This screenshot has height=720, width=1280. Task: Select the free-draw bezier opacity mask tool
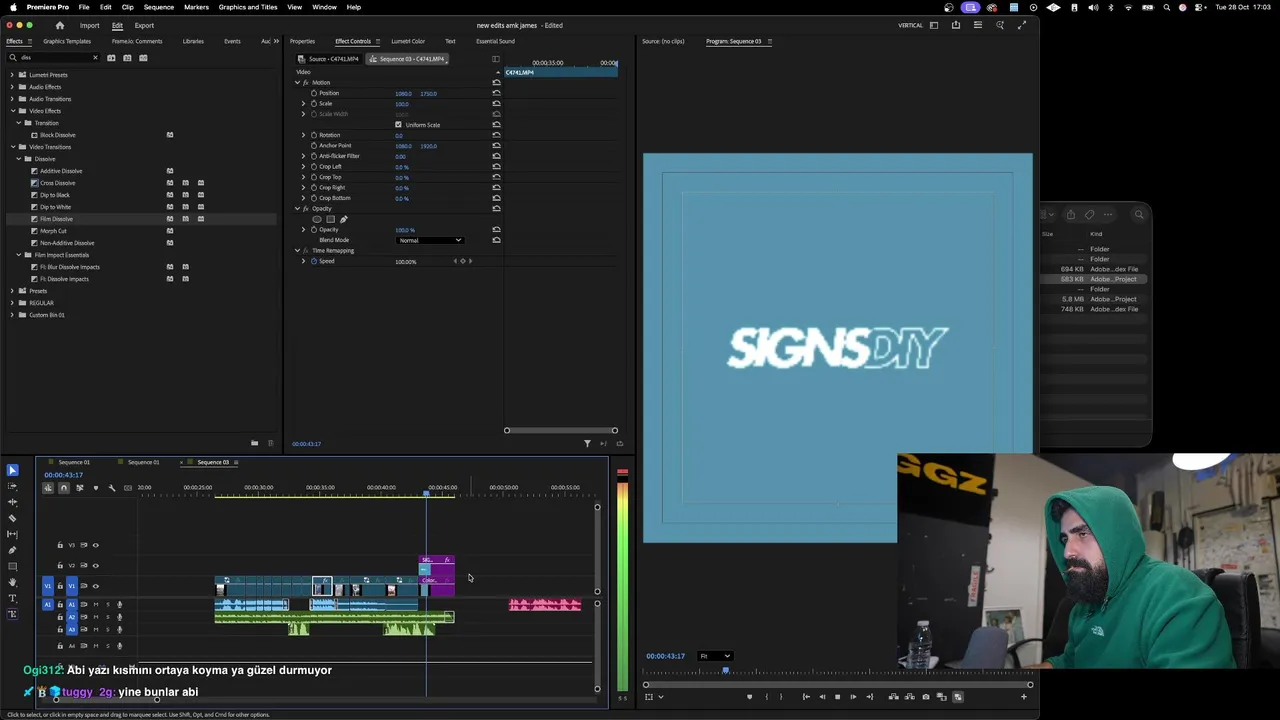click(343, 219)
